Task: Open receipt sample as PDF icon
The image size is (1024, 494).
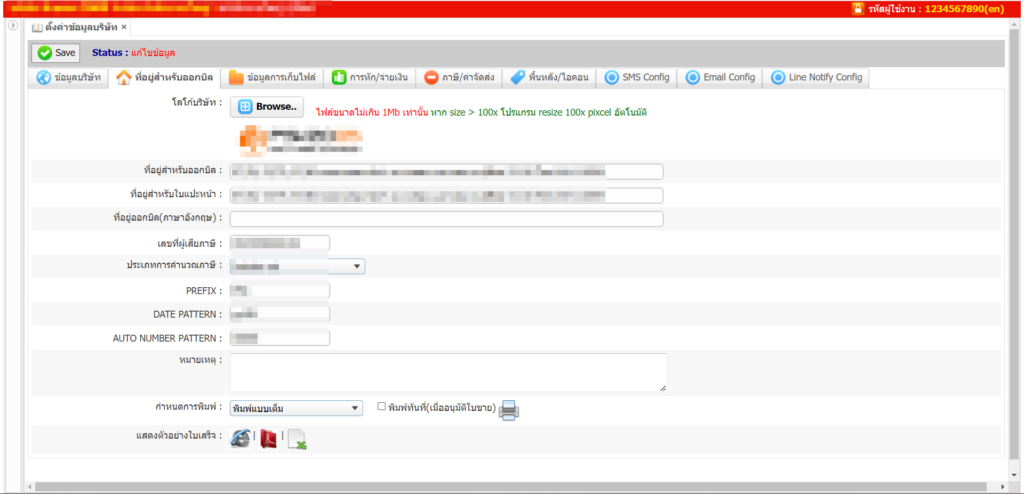Action: 268,438
